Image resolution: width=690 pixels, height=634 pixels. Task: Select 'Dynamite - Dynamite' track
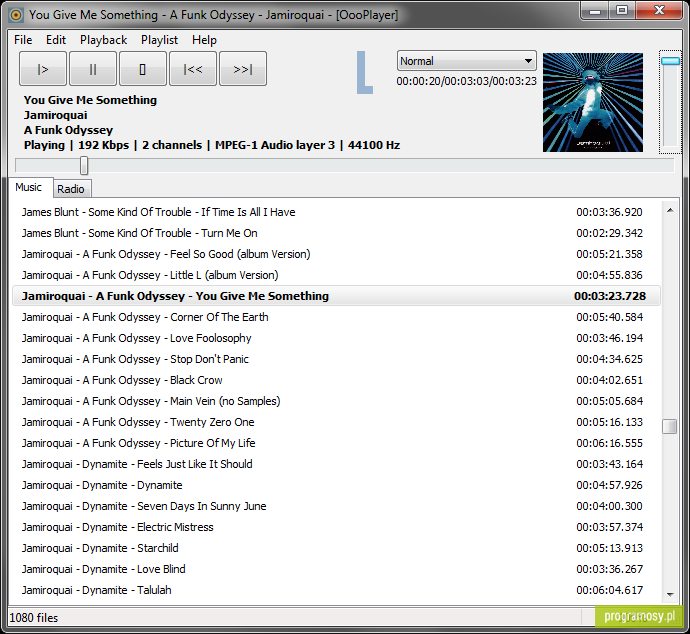(336, 485)
